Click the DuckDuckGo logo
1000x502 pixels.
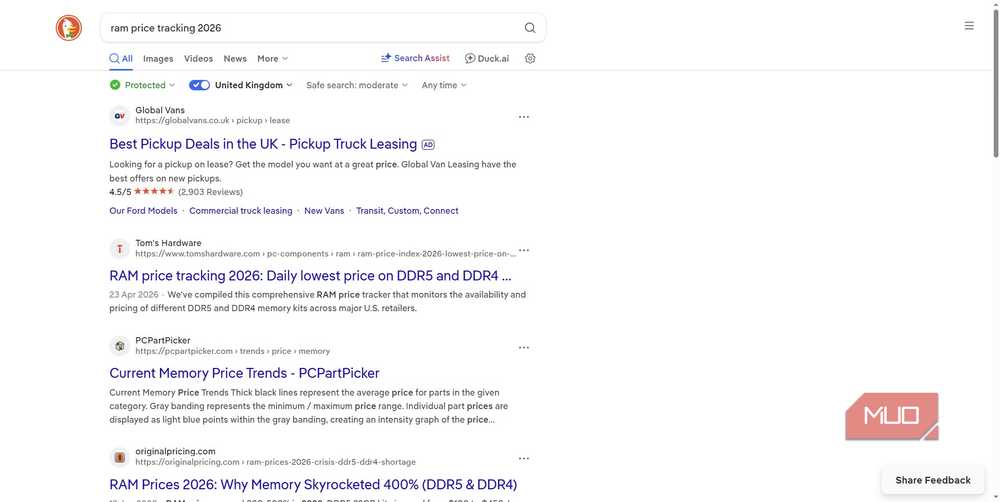[69, 28]
